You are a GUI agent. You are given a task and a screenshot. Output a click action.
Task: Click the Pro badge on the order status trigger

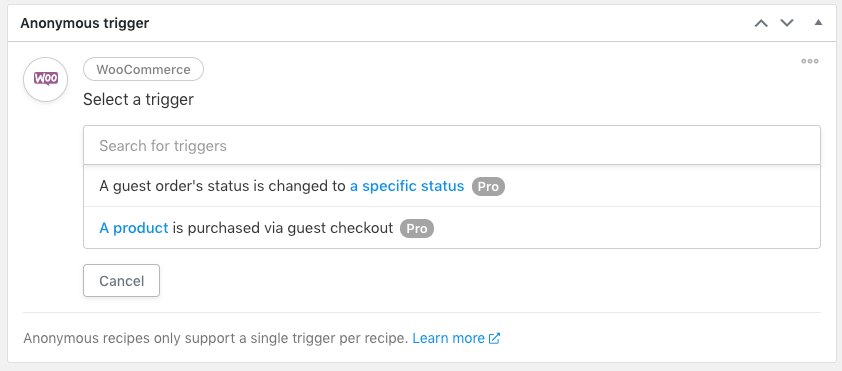coord(488,187)
